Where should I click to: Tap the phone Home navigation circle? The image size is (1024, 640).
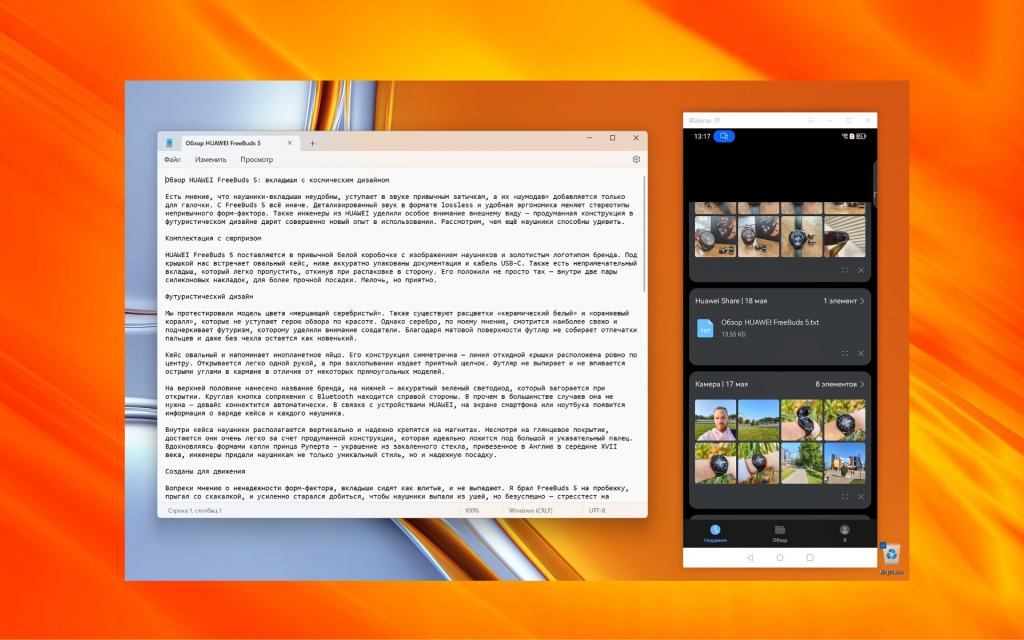(x=780, y=558)
